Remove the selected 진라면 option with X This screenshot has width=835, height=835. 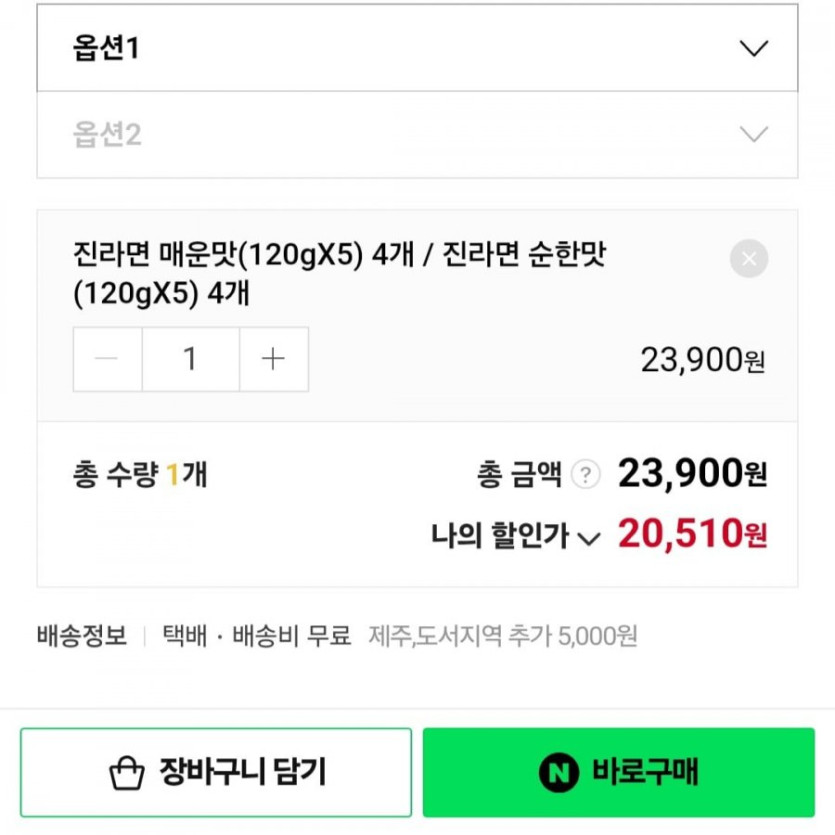tap(749, 260)
